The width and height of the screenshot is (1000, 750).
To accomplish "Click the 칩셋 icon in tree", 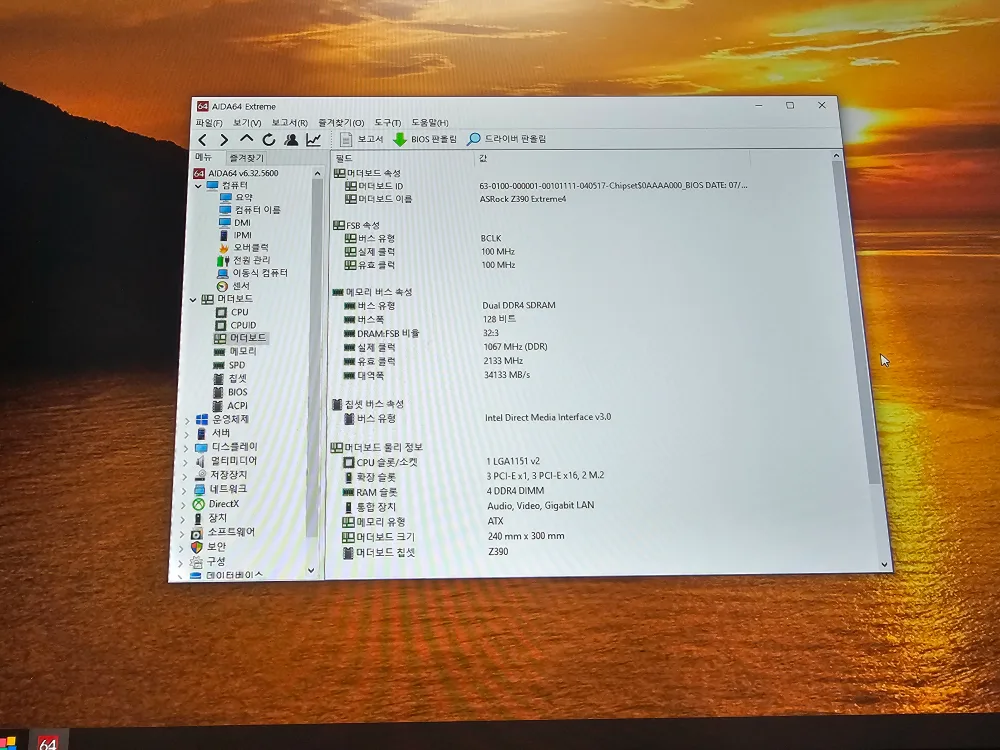I will (218, 379).
